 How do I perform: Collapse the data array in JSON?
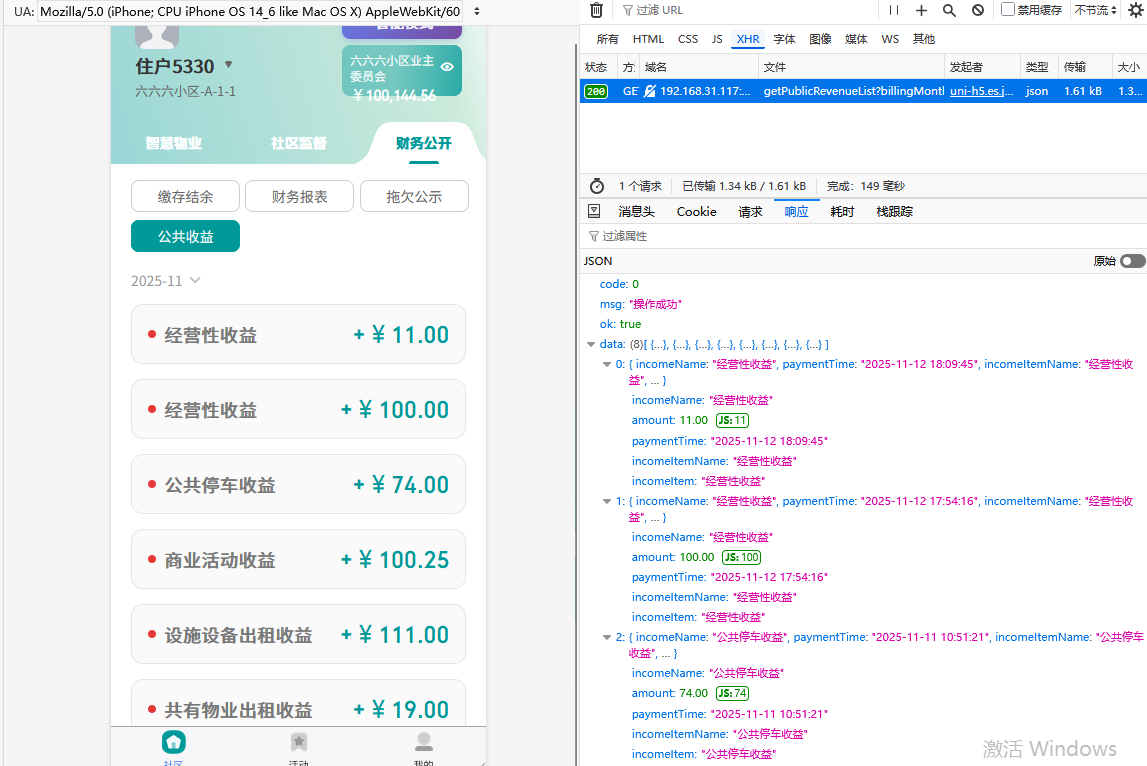591,345
